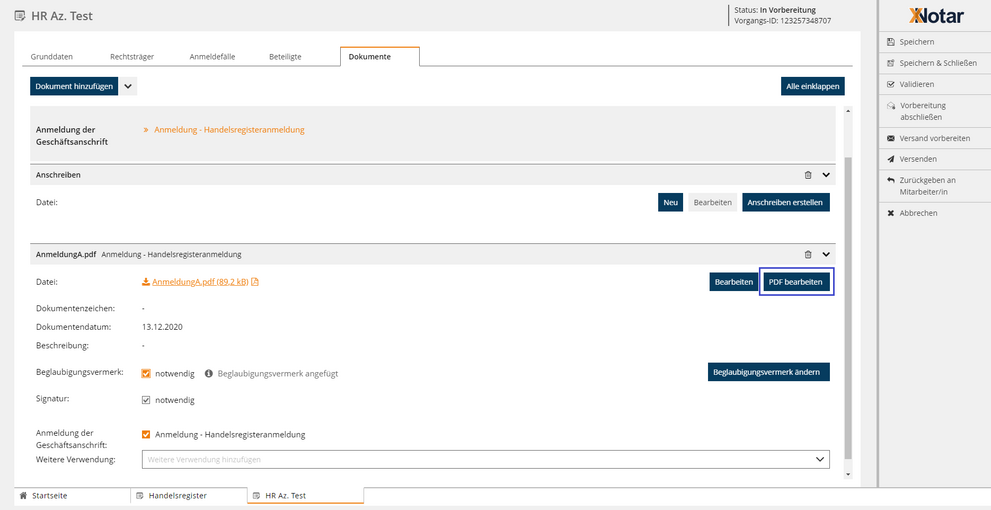Toggle Beglaubigungsvermerk notwendig checkbox

(x=146, y=373)
